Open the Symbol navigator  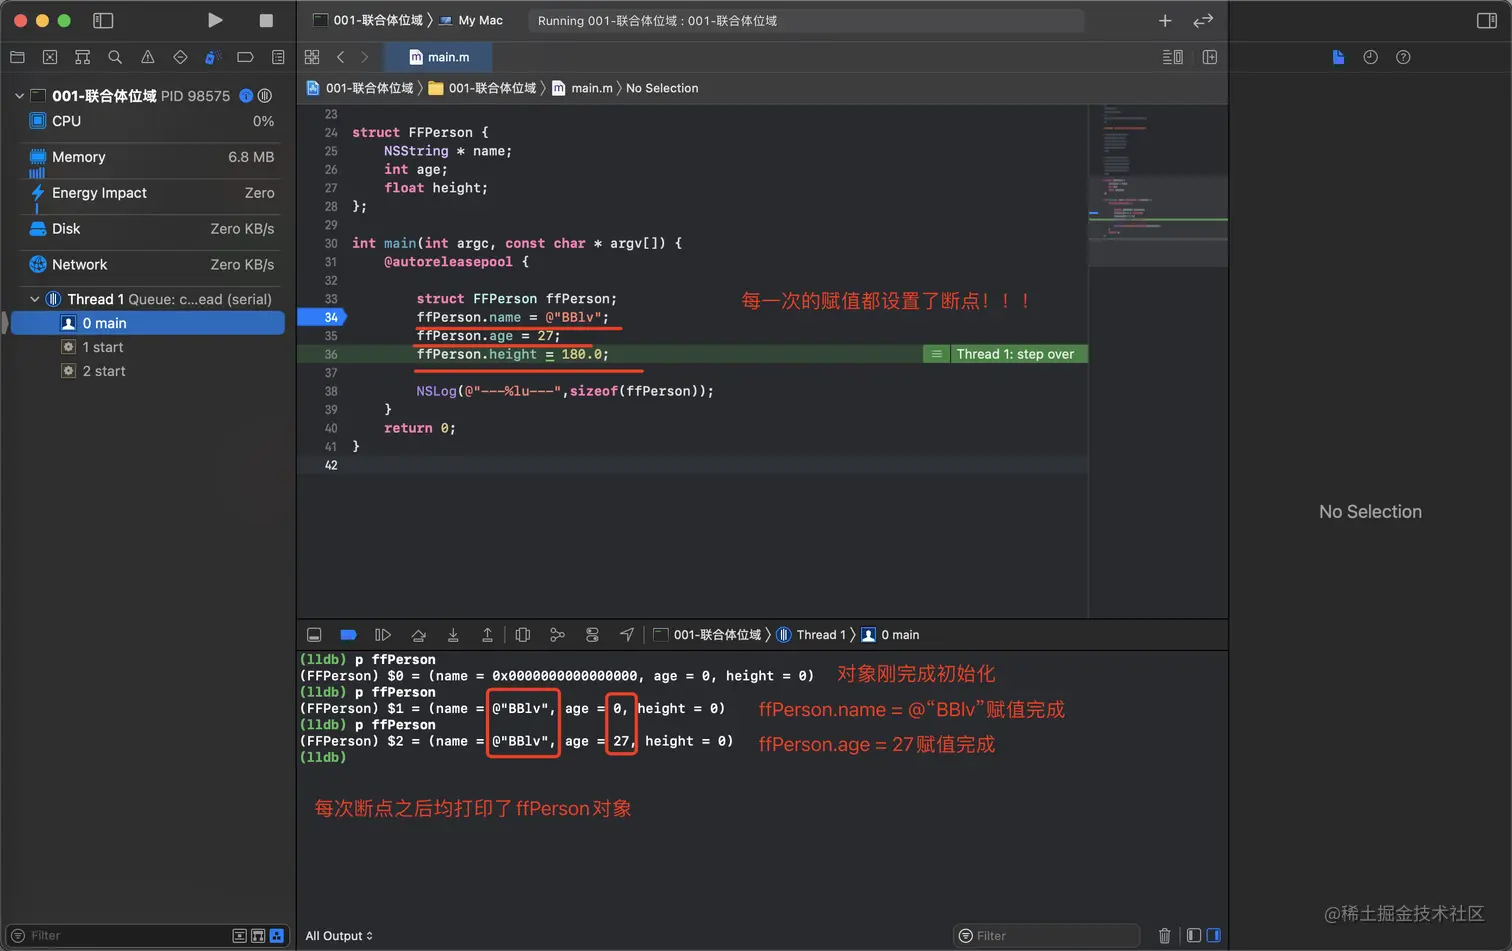click(83, 57)
